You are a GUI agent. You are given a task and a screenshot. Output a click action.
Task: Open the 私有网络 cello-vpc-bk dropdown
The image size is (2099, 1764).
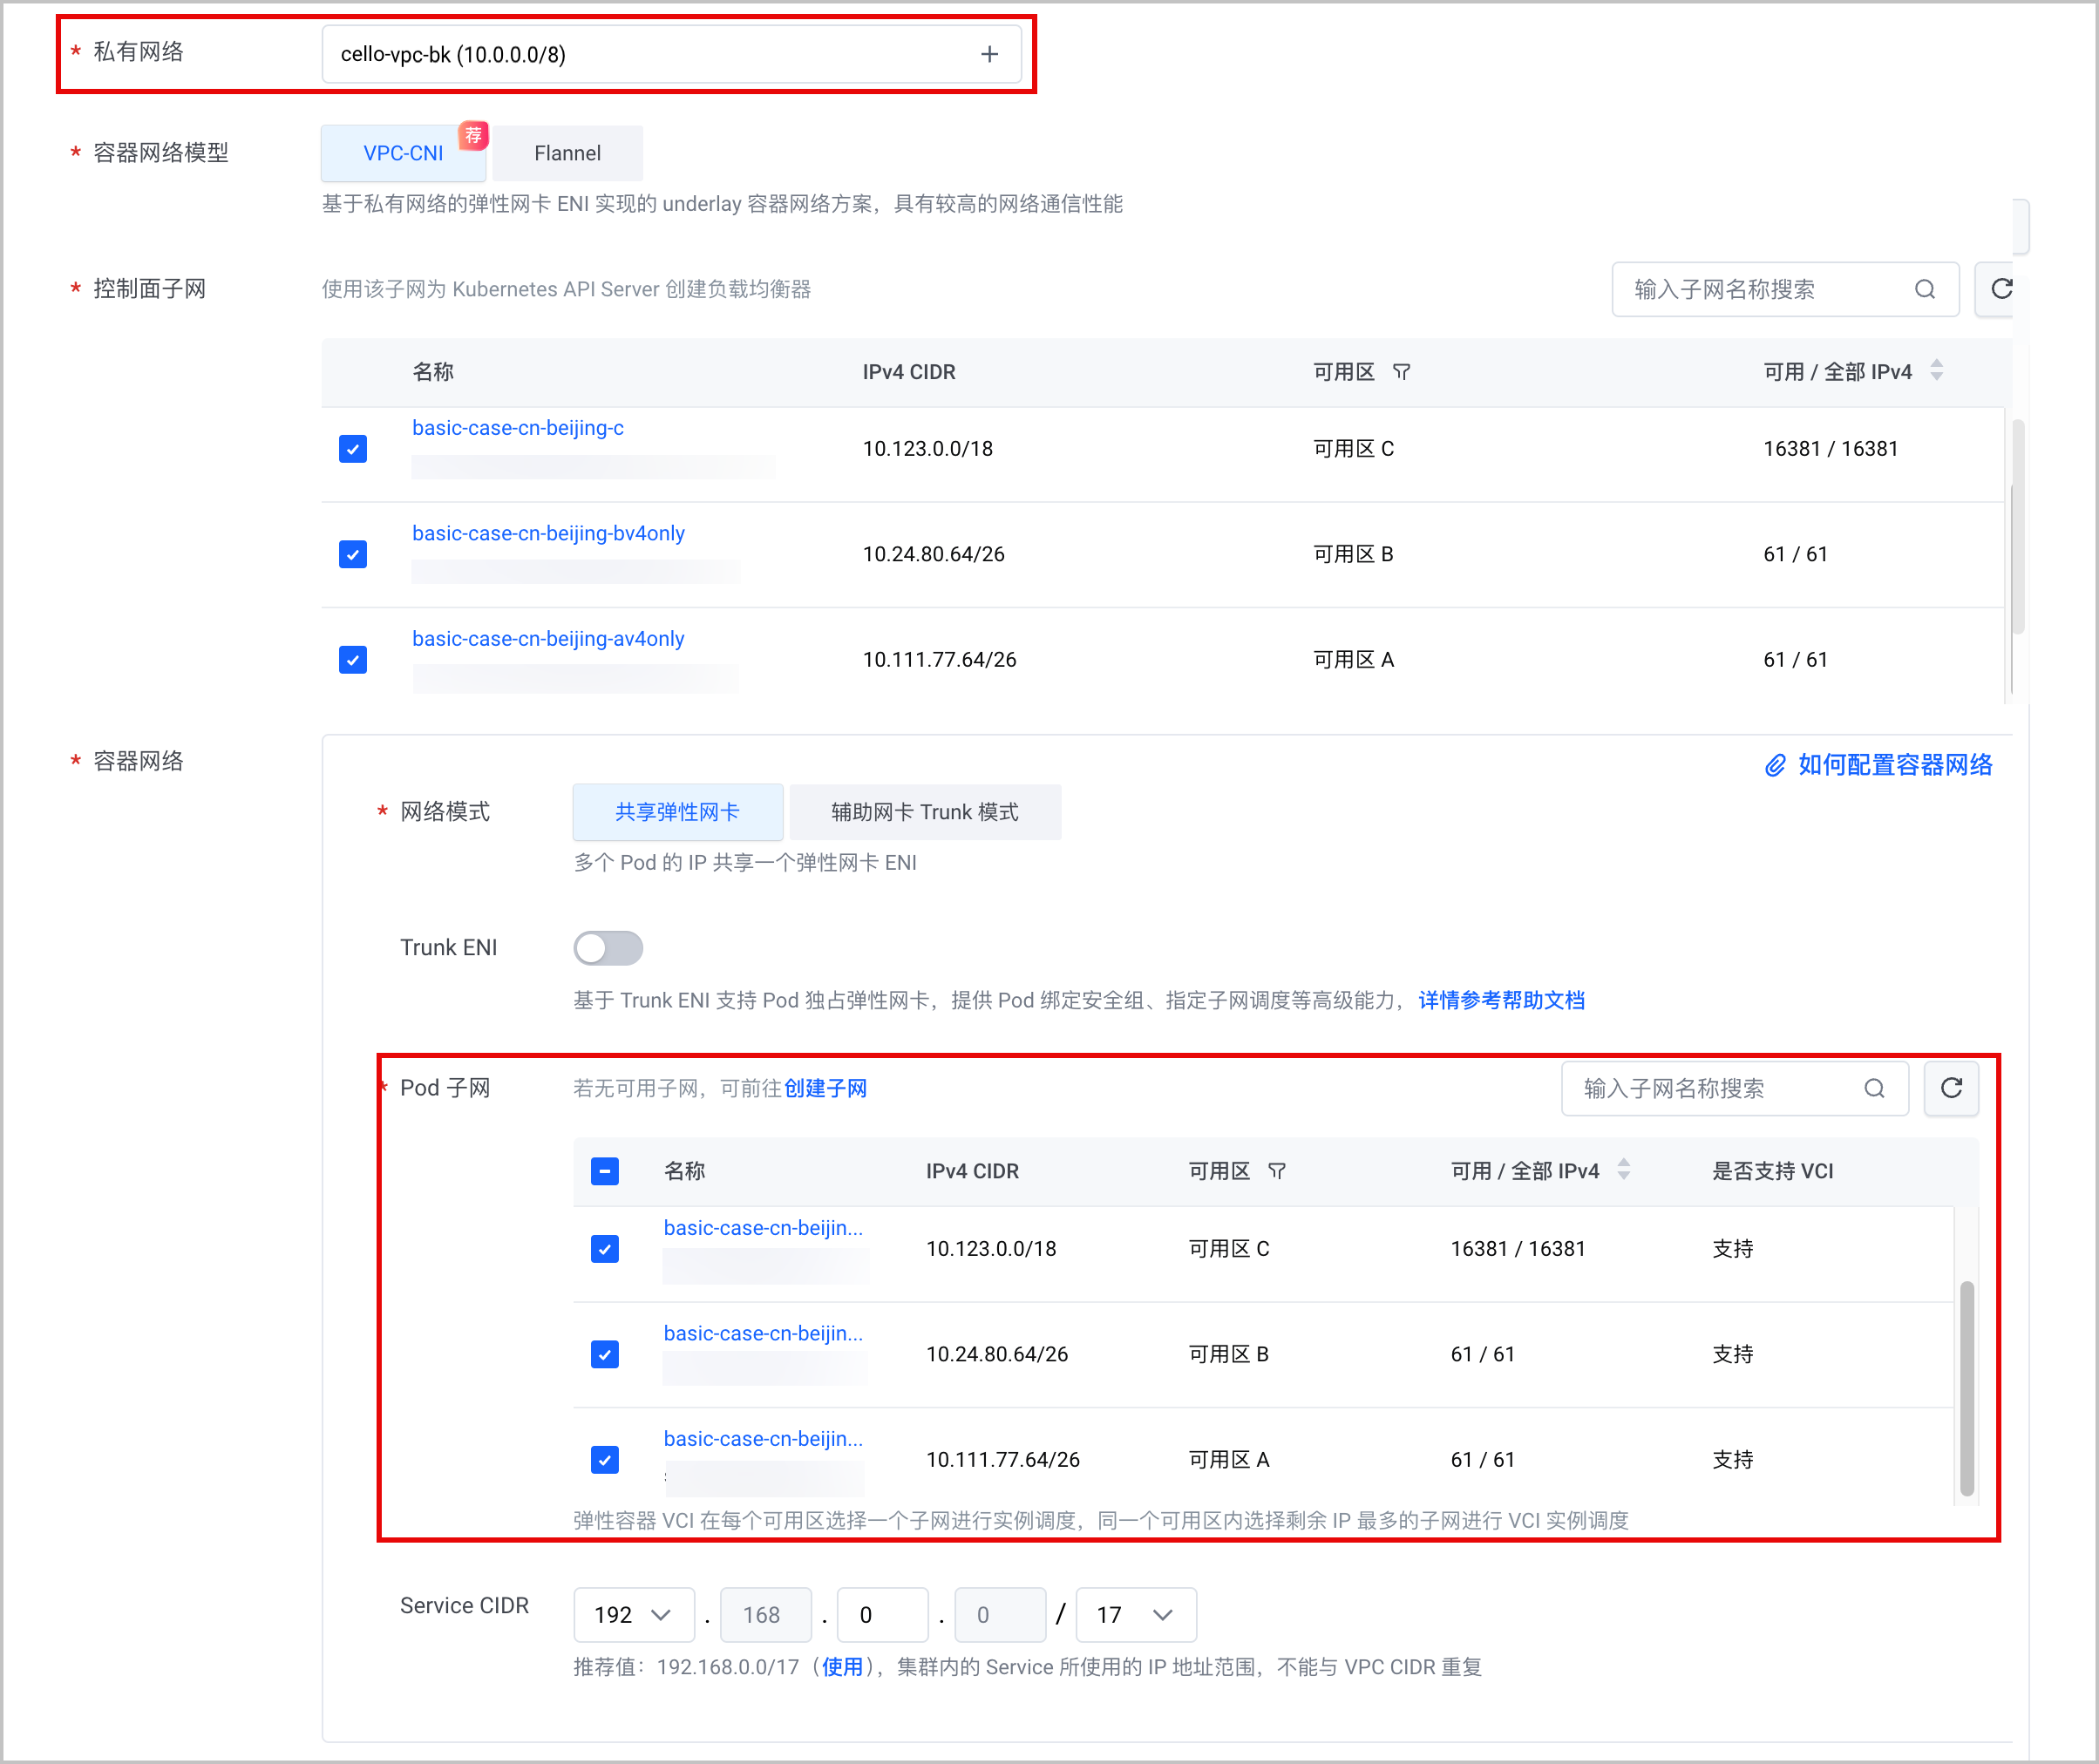pyautogui.click(x=671, y=54)
